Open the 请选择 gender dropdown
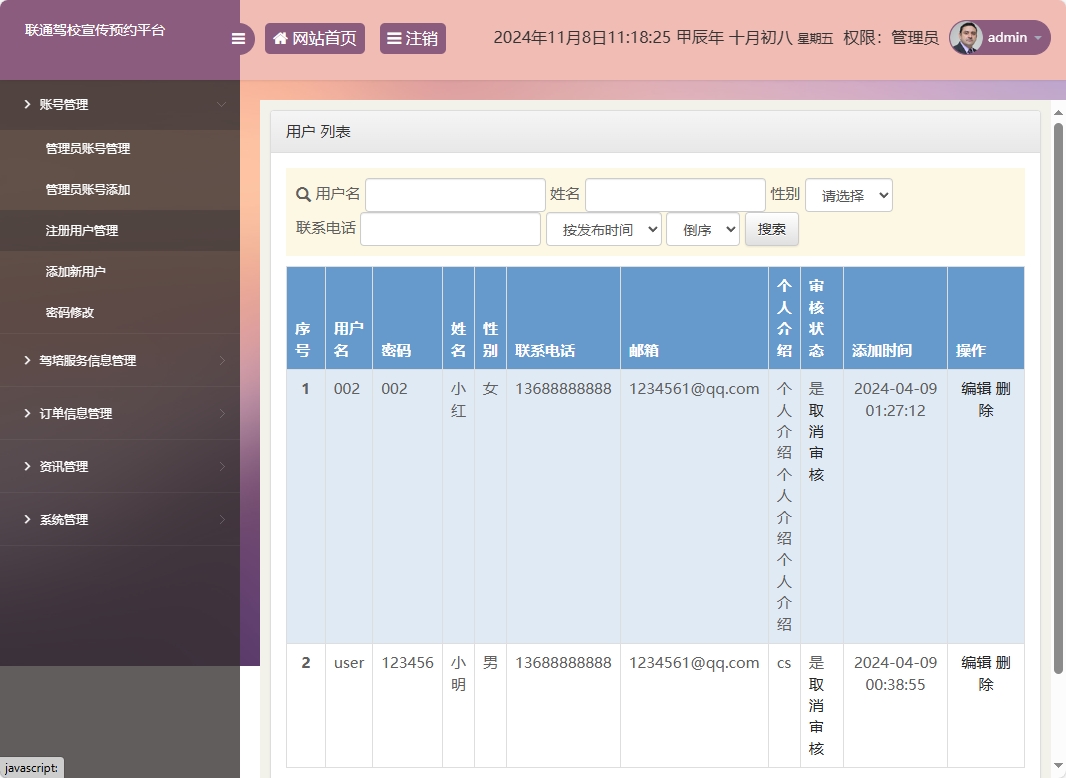This screenshot has width=1066, height=778. (x=848, y=194)
